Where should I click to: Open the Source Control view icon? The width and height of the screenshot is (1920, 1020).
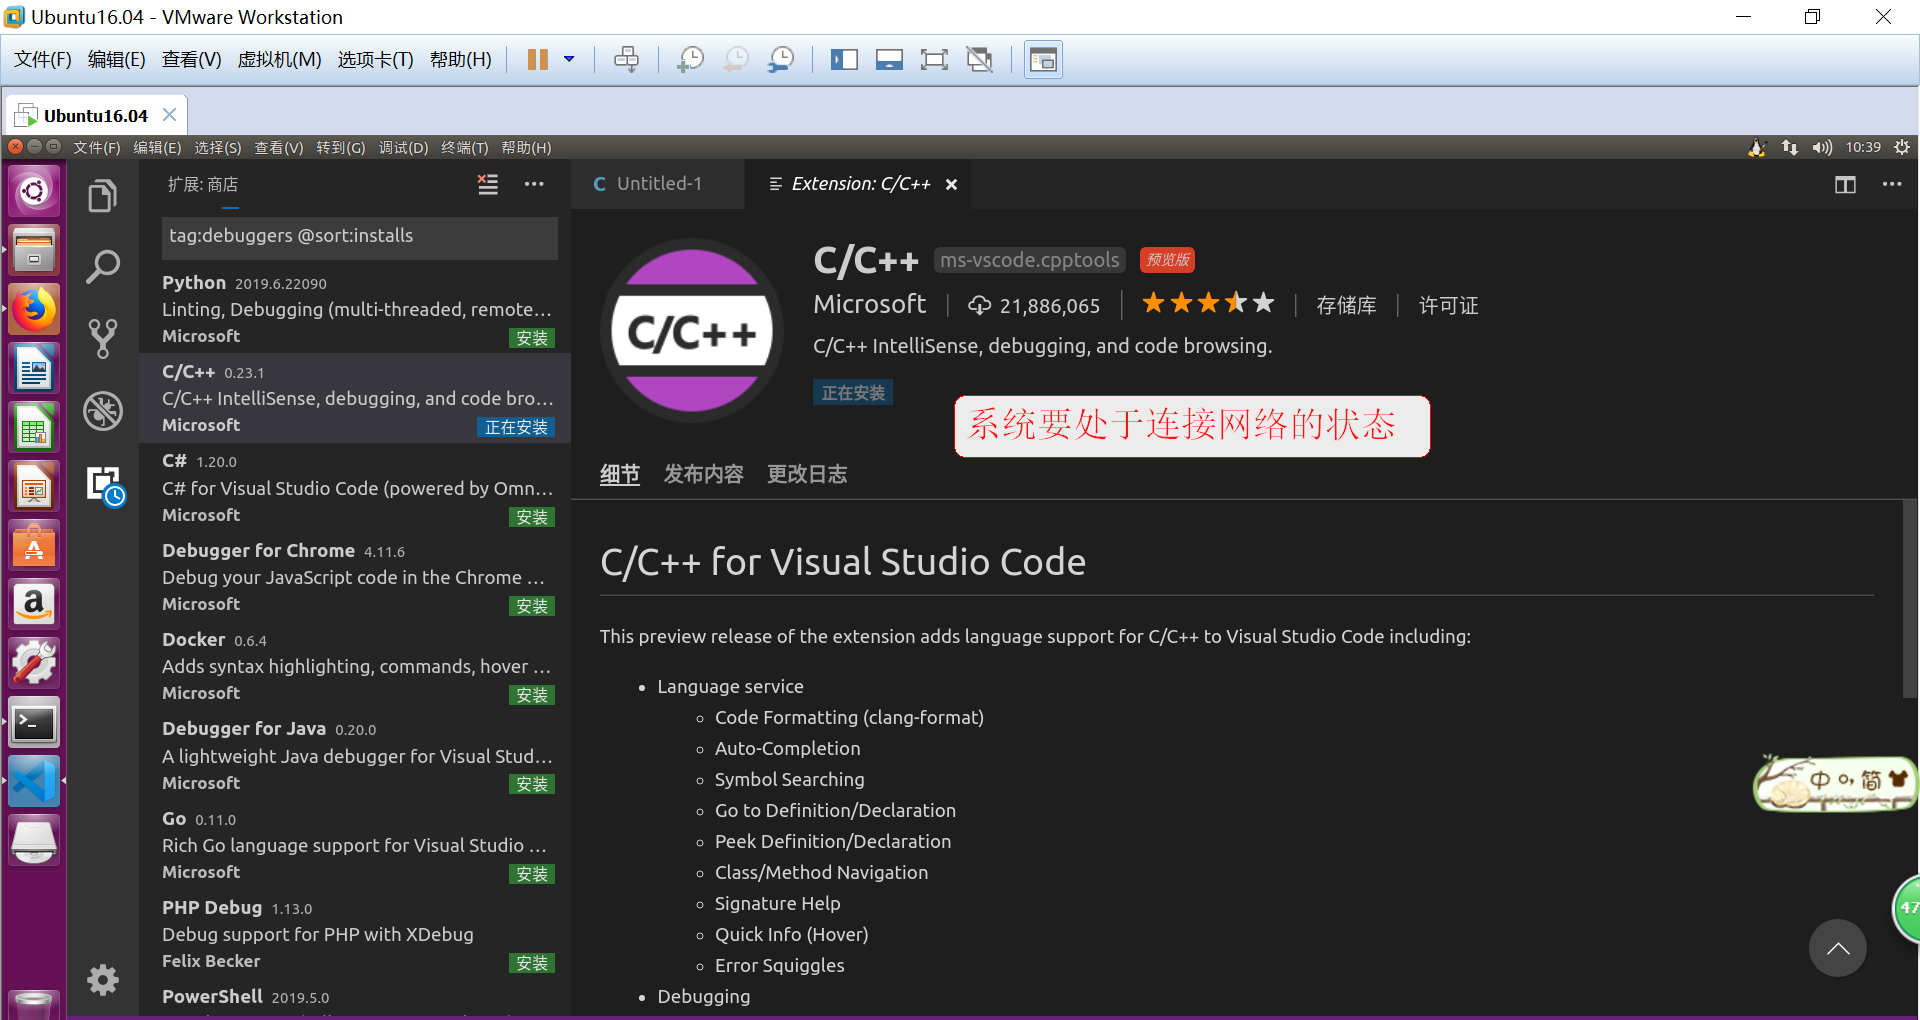click(x=102, y=339)
